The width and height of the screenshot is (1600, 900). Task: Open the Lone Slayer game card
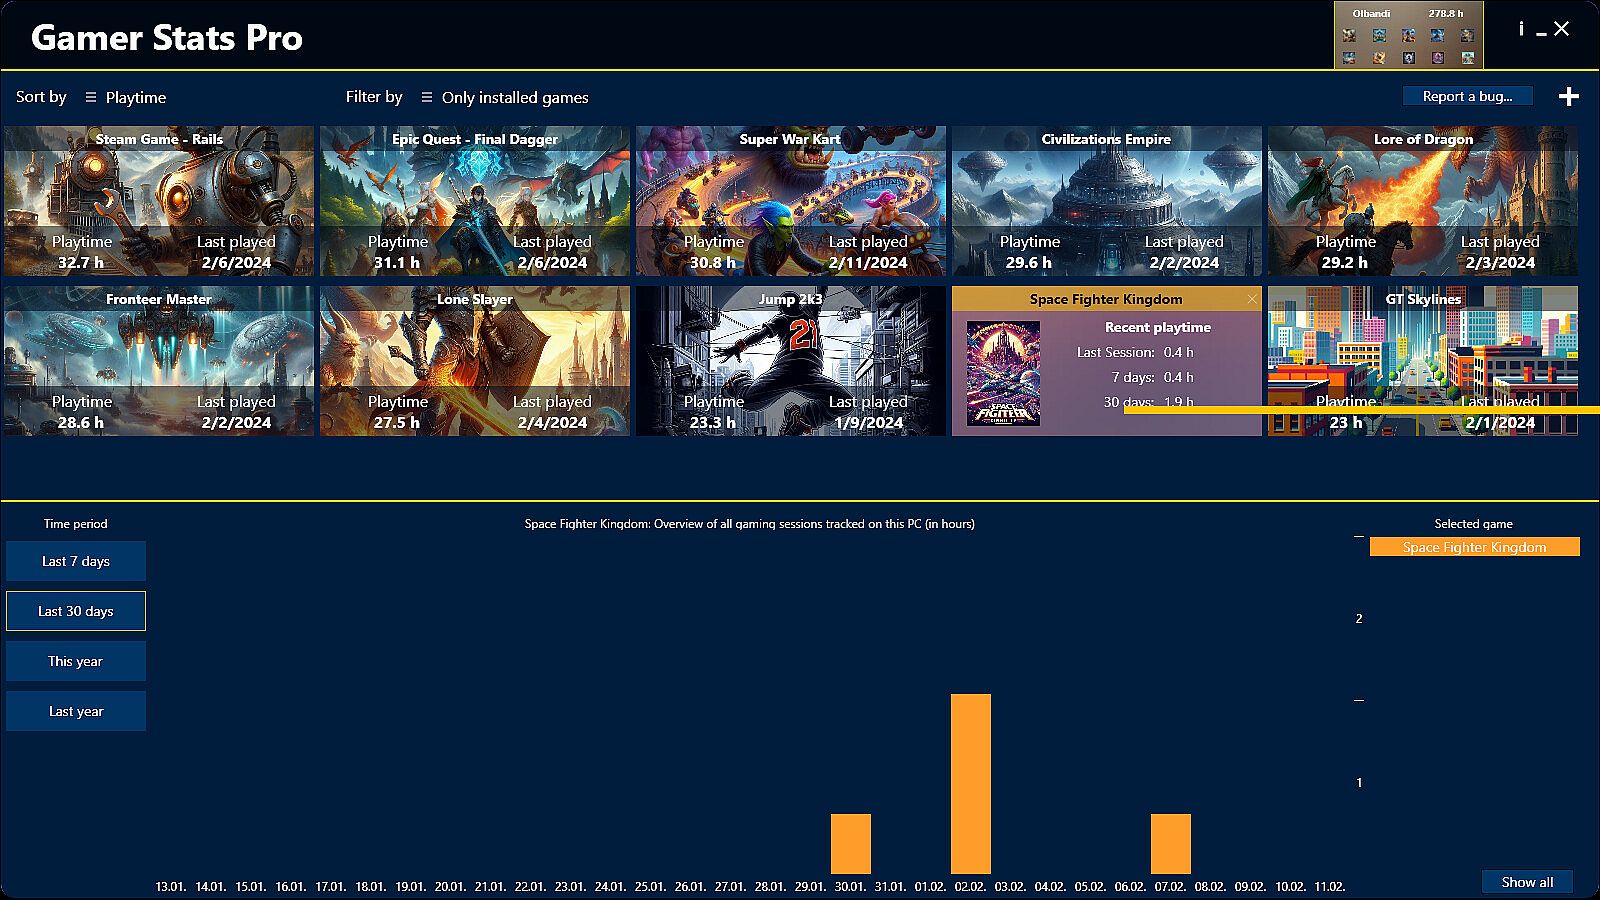pos(475,361)
